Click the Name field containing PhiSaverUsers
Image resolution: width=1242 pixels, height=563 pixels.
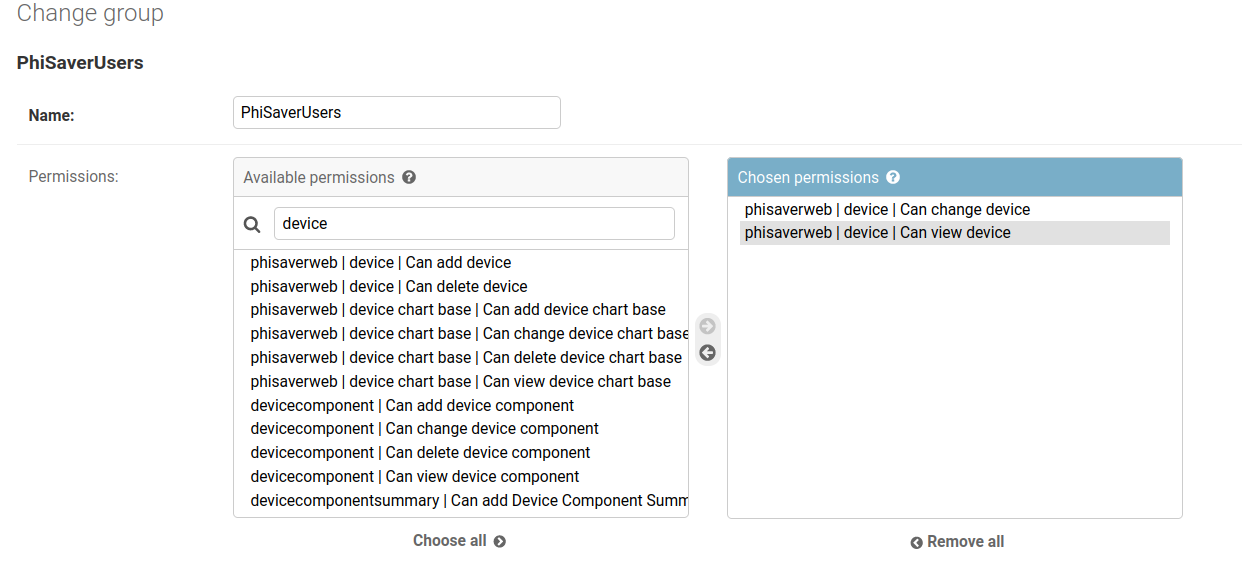(397, 113)
